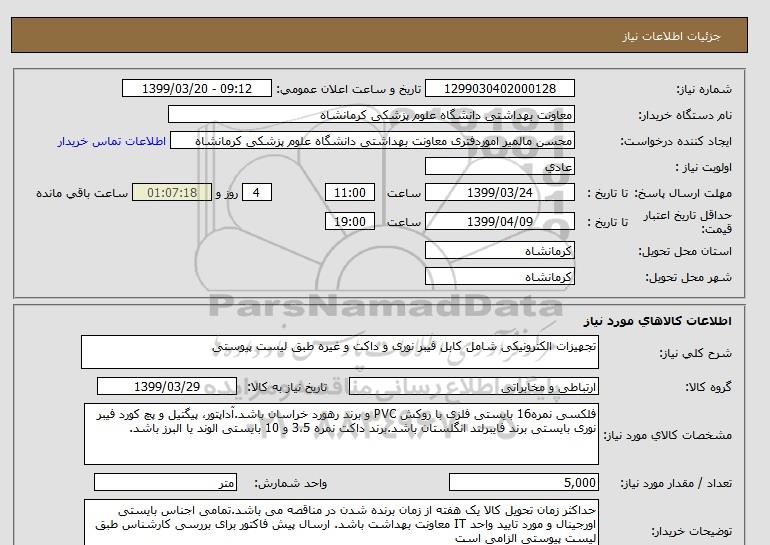Click the validity hour field 19:00
Viewport: 770px width, 545px height.
[x=350, y=221]
